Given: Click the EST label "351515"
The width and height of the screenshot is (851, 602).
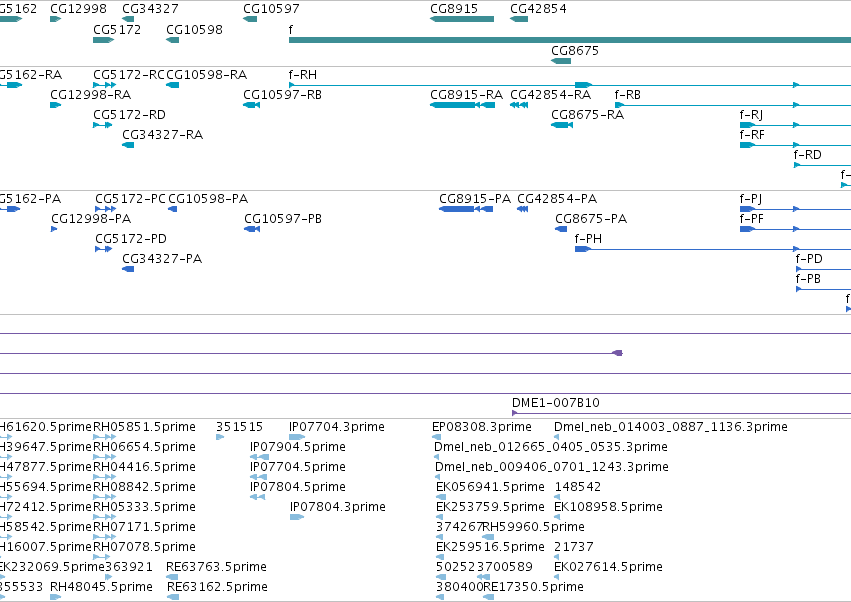Looking at the screenshot, I should [x=239, y=427].
